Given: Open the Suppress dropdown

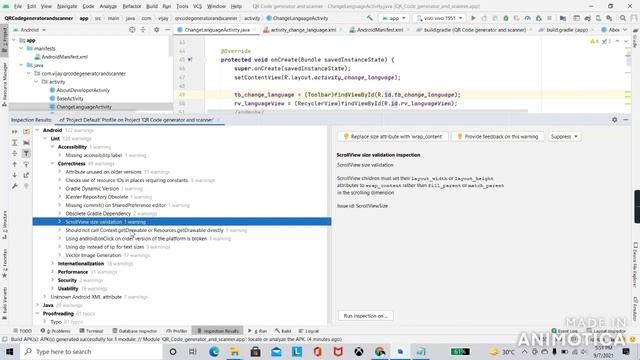Looking at the screenshot, I should click(x=564, y=136).
